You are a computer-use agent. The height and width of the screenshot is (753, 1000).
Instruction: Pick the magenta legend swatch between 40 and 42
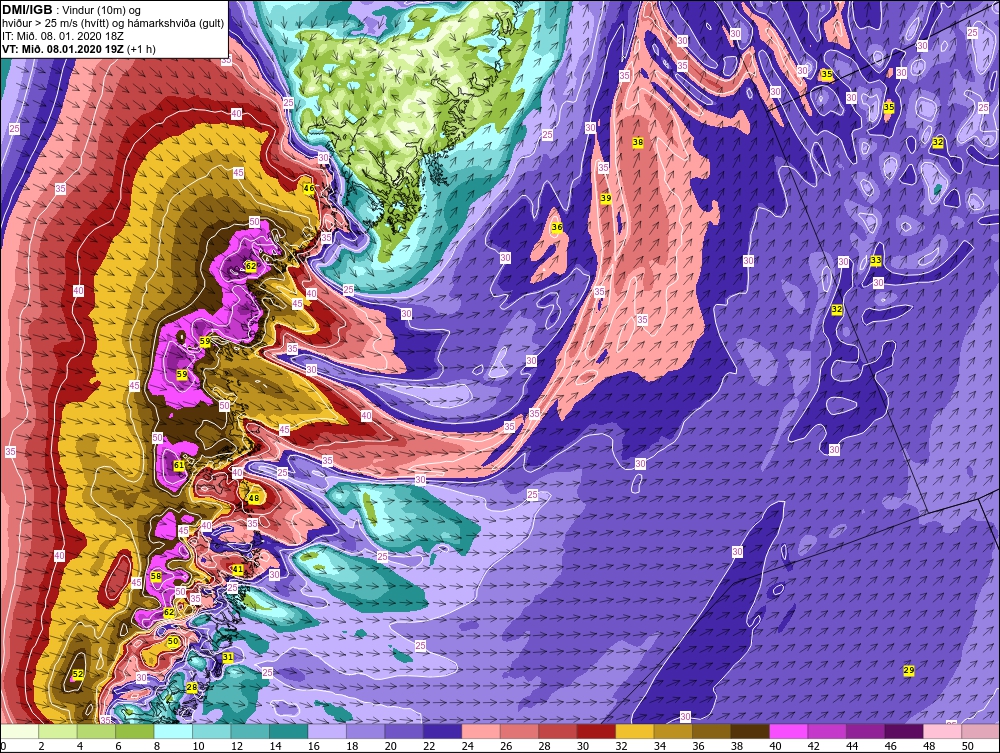click(x=788, y=731)
